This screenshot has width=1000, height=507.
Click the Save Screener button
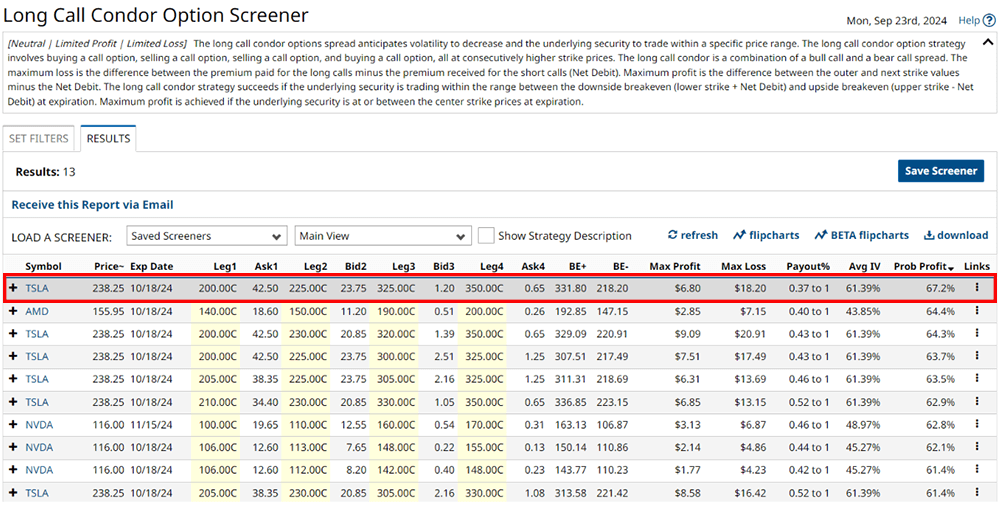[x=940, y=171]
